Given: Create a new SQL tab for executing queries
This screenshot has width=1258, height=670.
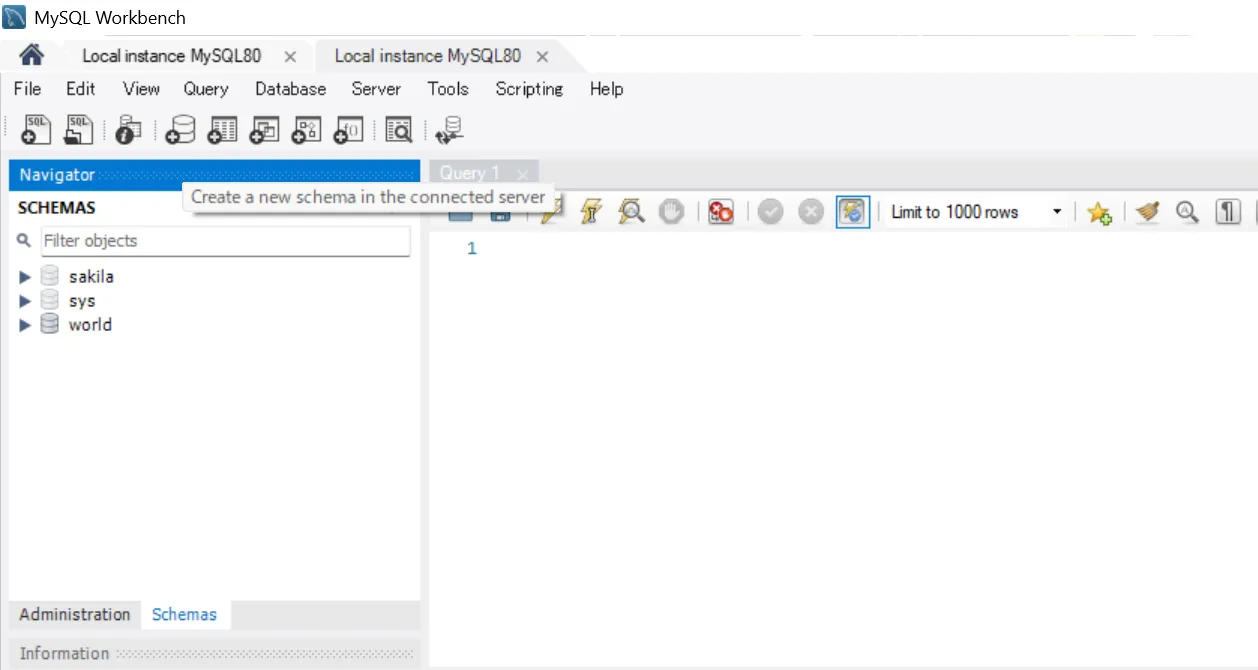Looking at the screenshot, I should click(35, 129).
